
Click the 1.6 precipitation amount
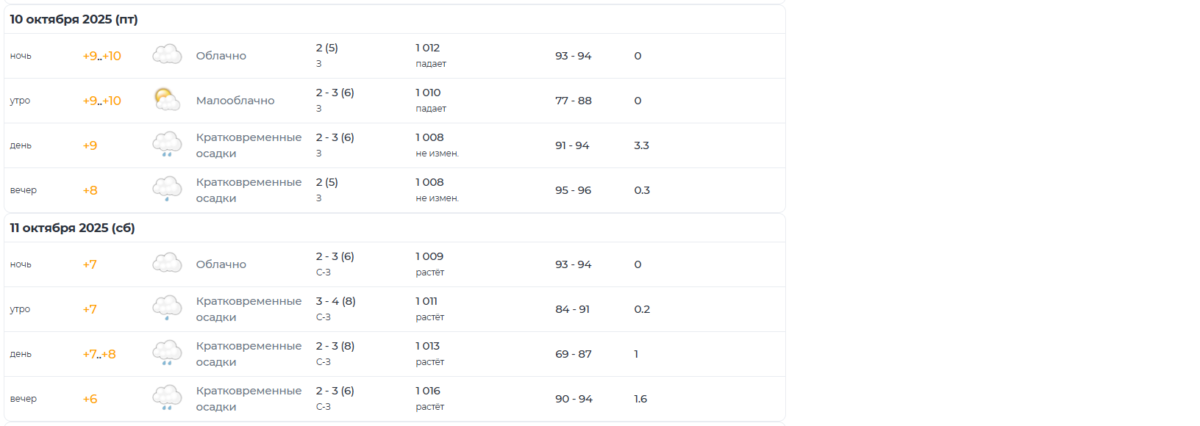(640, 399)
